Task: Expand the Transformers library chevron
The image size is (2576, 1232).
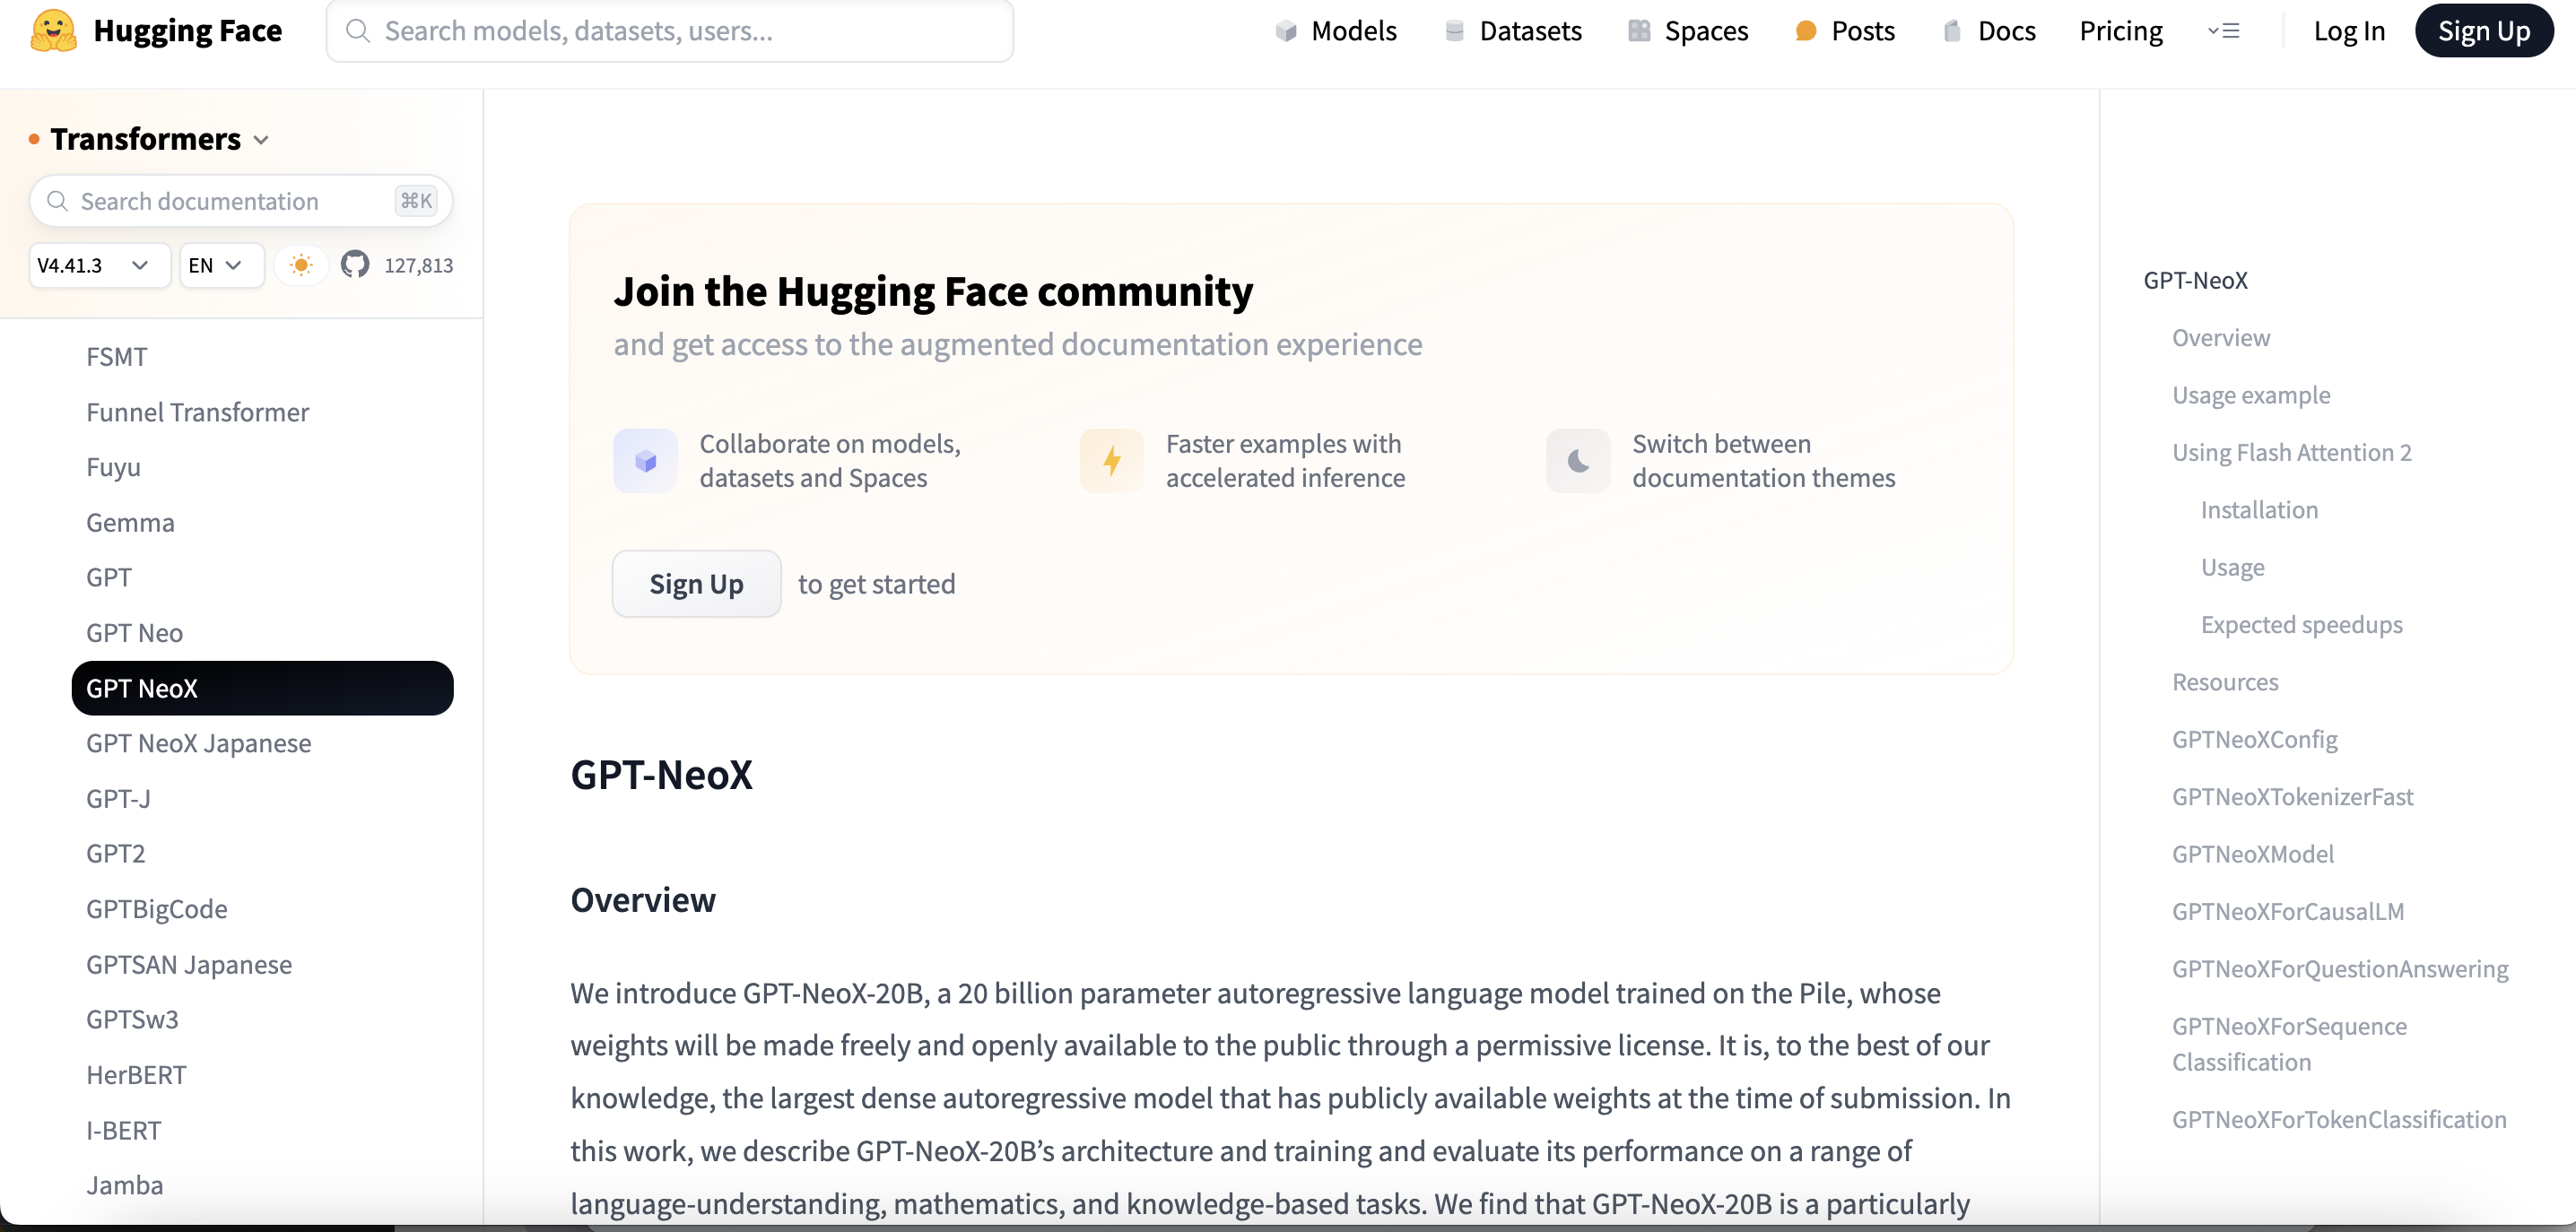Action: 261,140
